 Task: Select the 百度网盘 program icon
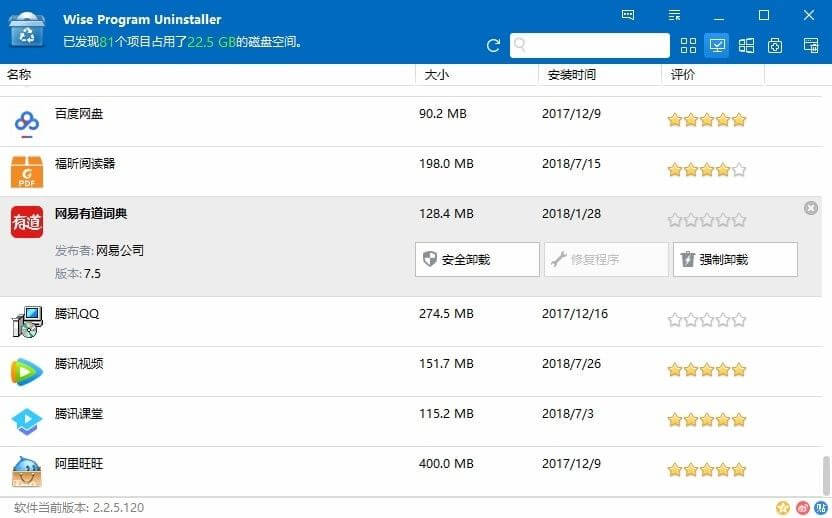pos(27,122)
